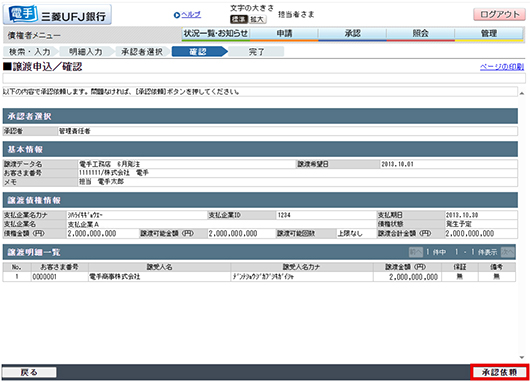Click the 債権者メニュー label

34,35
